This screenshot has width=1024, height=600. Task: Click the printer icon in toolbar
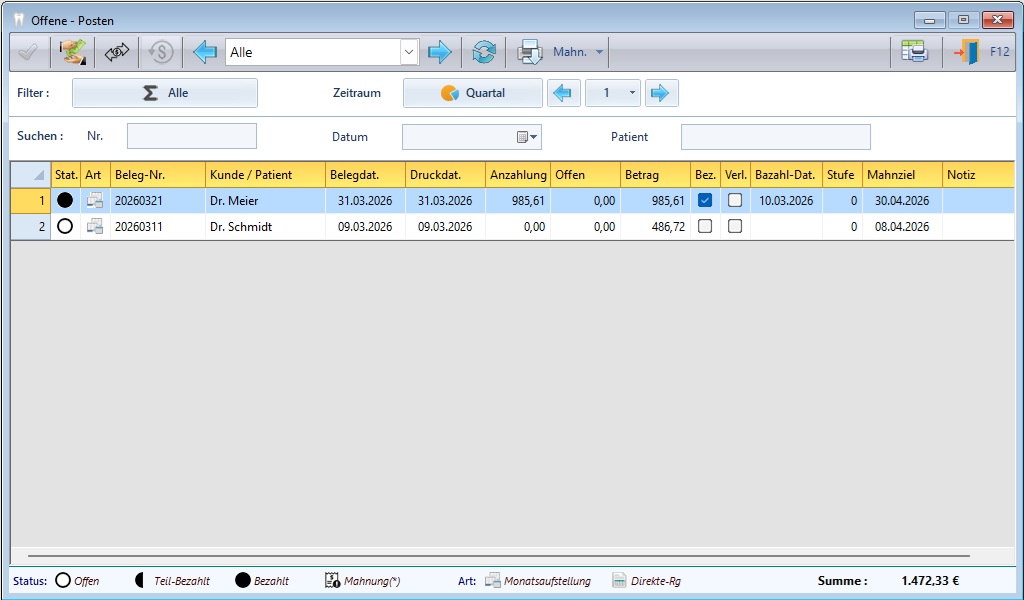(529, 52)
